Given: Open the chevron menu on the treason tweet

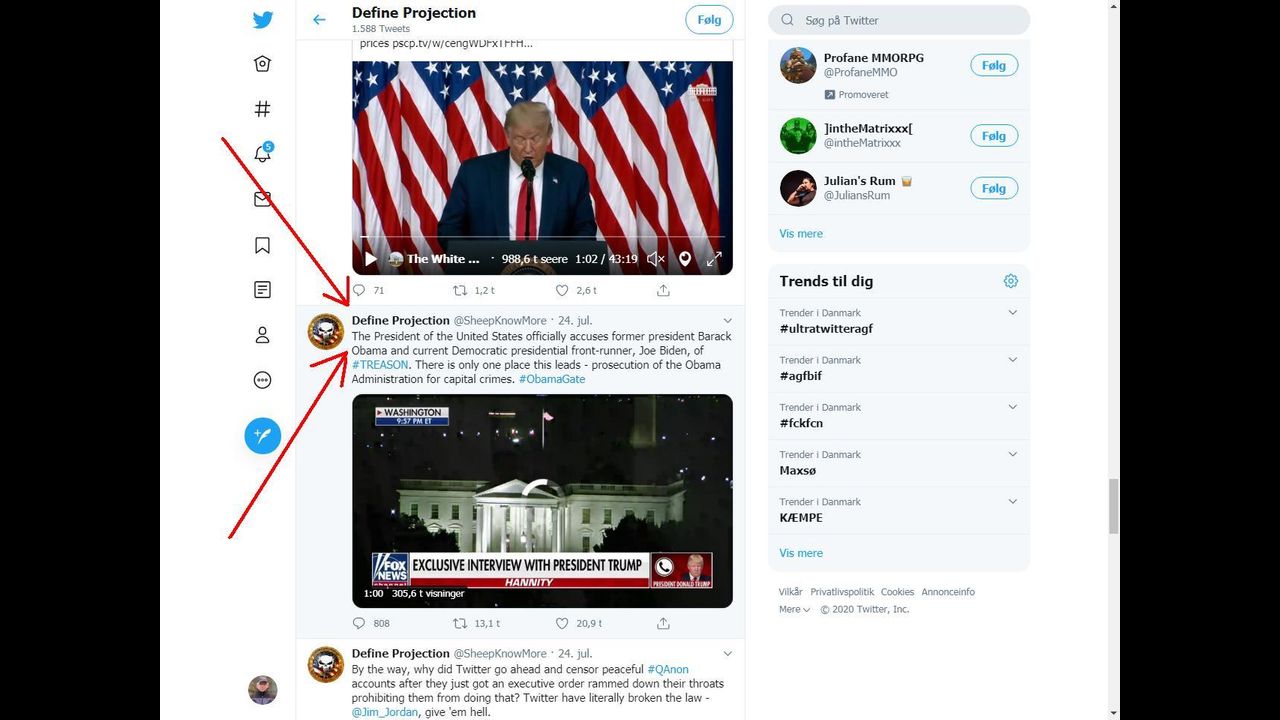Looking at the screenshot, I should [727, 321].
